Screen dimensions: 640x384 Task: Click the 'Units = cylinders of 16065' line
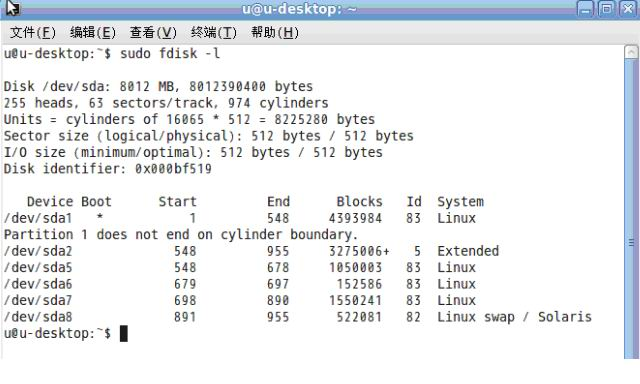[x=189, y=120]
